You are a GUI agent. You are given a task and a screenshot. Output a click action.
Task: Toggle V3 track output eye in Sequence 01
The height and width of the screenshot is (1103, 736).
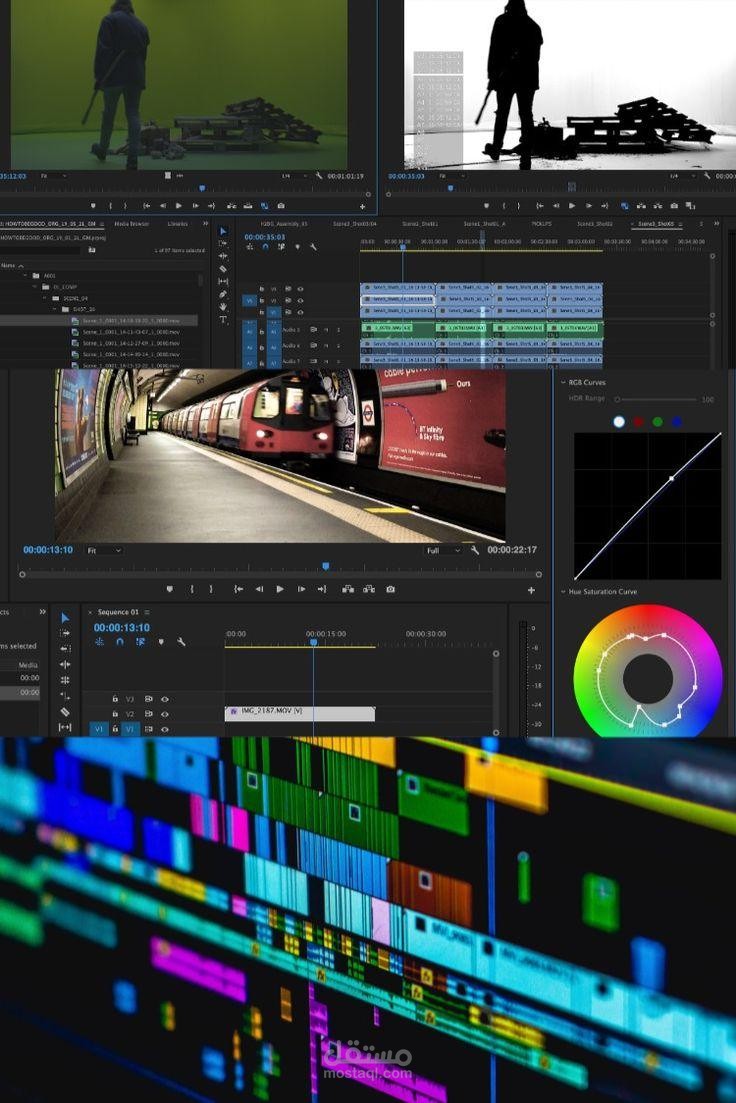165,699
